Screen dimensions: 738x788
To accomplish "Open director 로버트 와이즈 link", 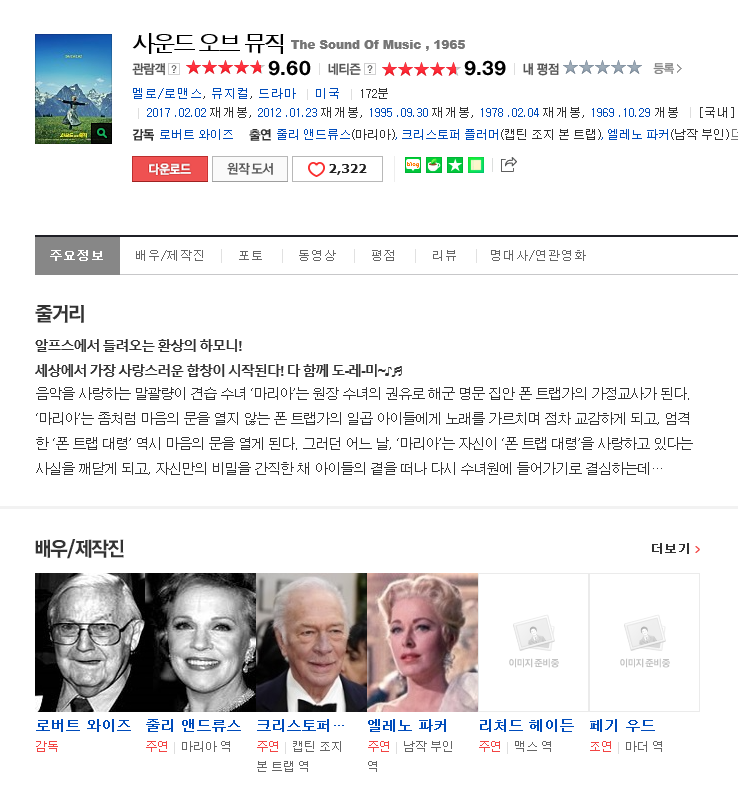I will click(x=196, y=135).
